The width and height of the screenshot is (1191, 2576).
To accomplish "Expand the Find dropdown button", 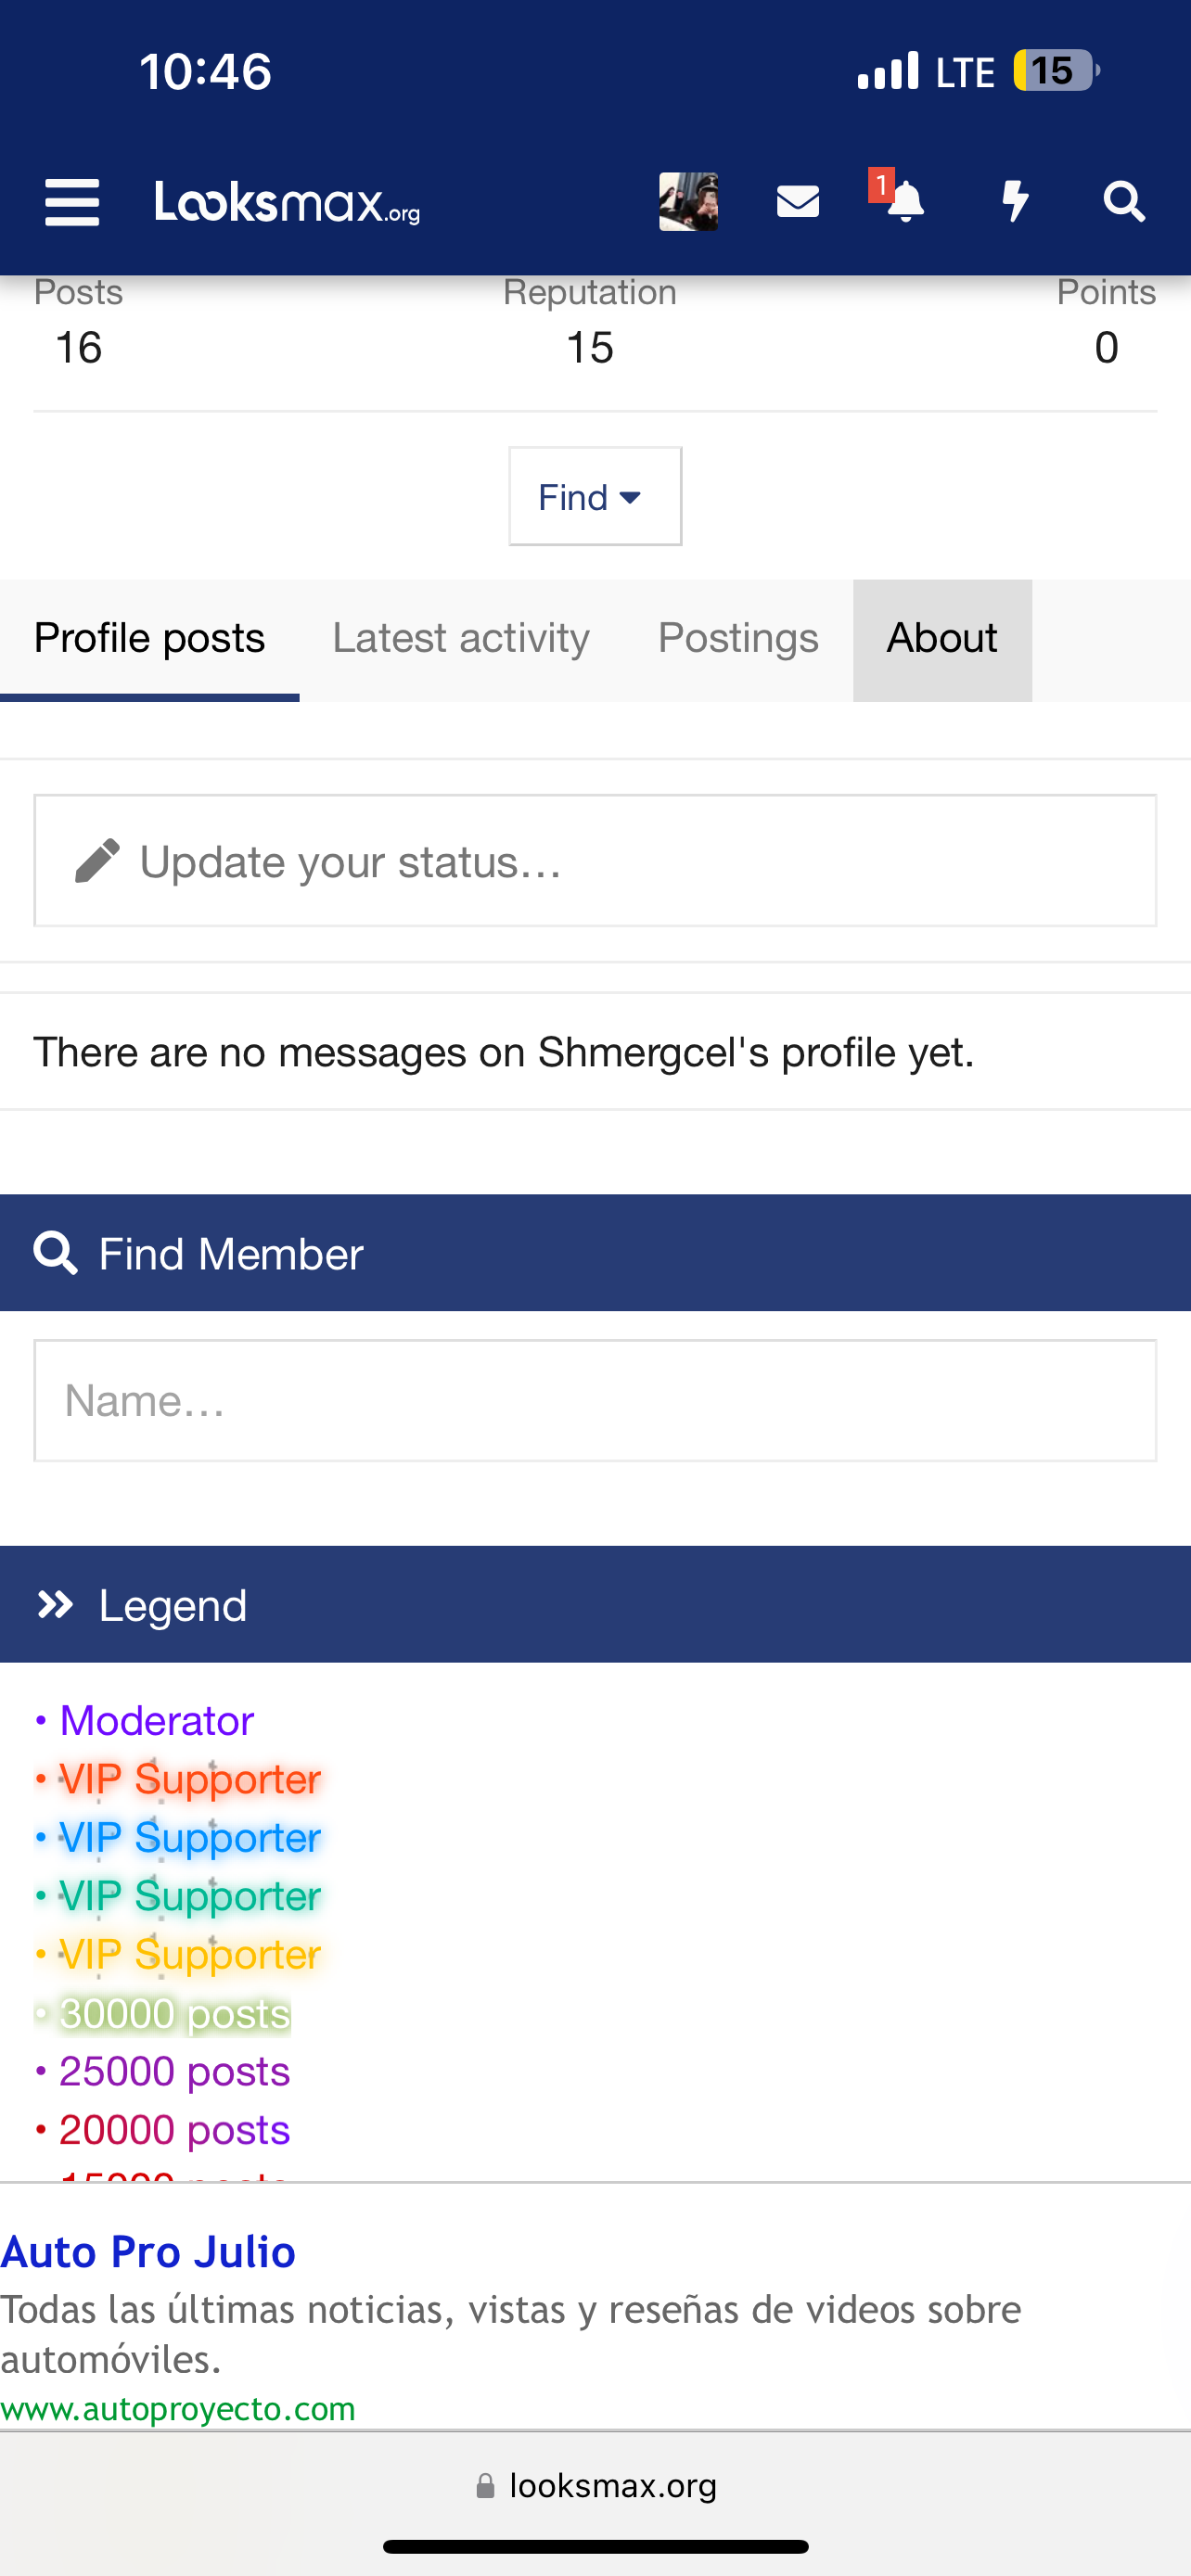I will click(x=595, y=496).
